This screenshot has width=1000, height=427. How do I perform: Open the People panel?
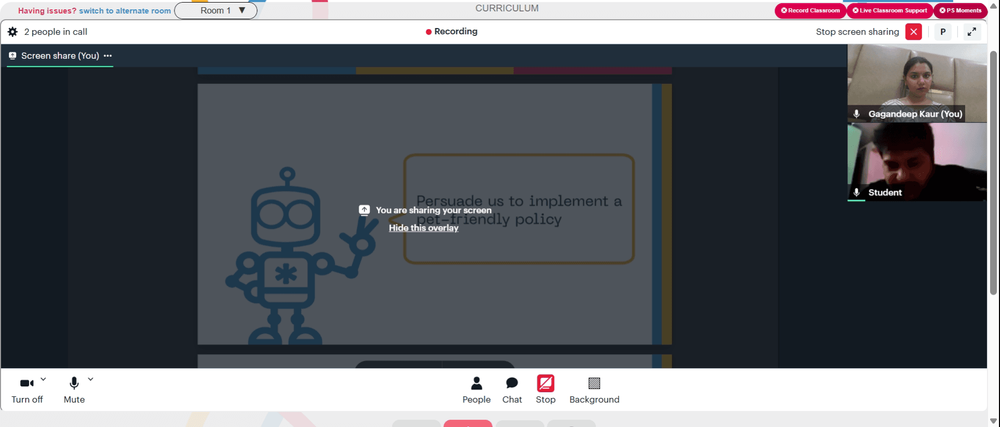476,389
